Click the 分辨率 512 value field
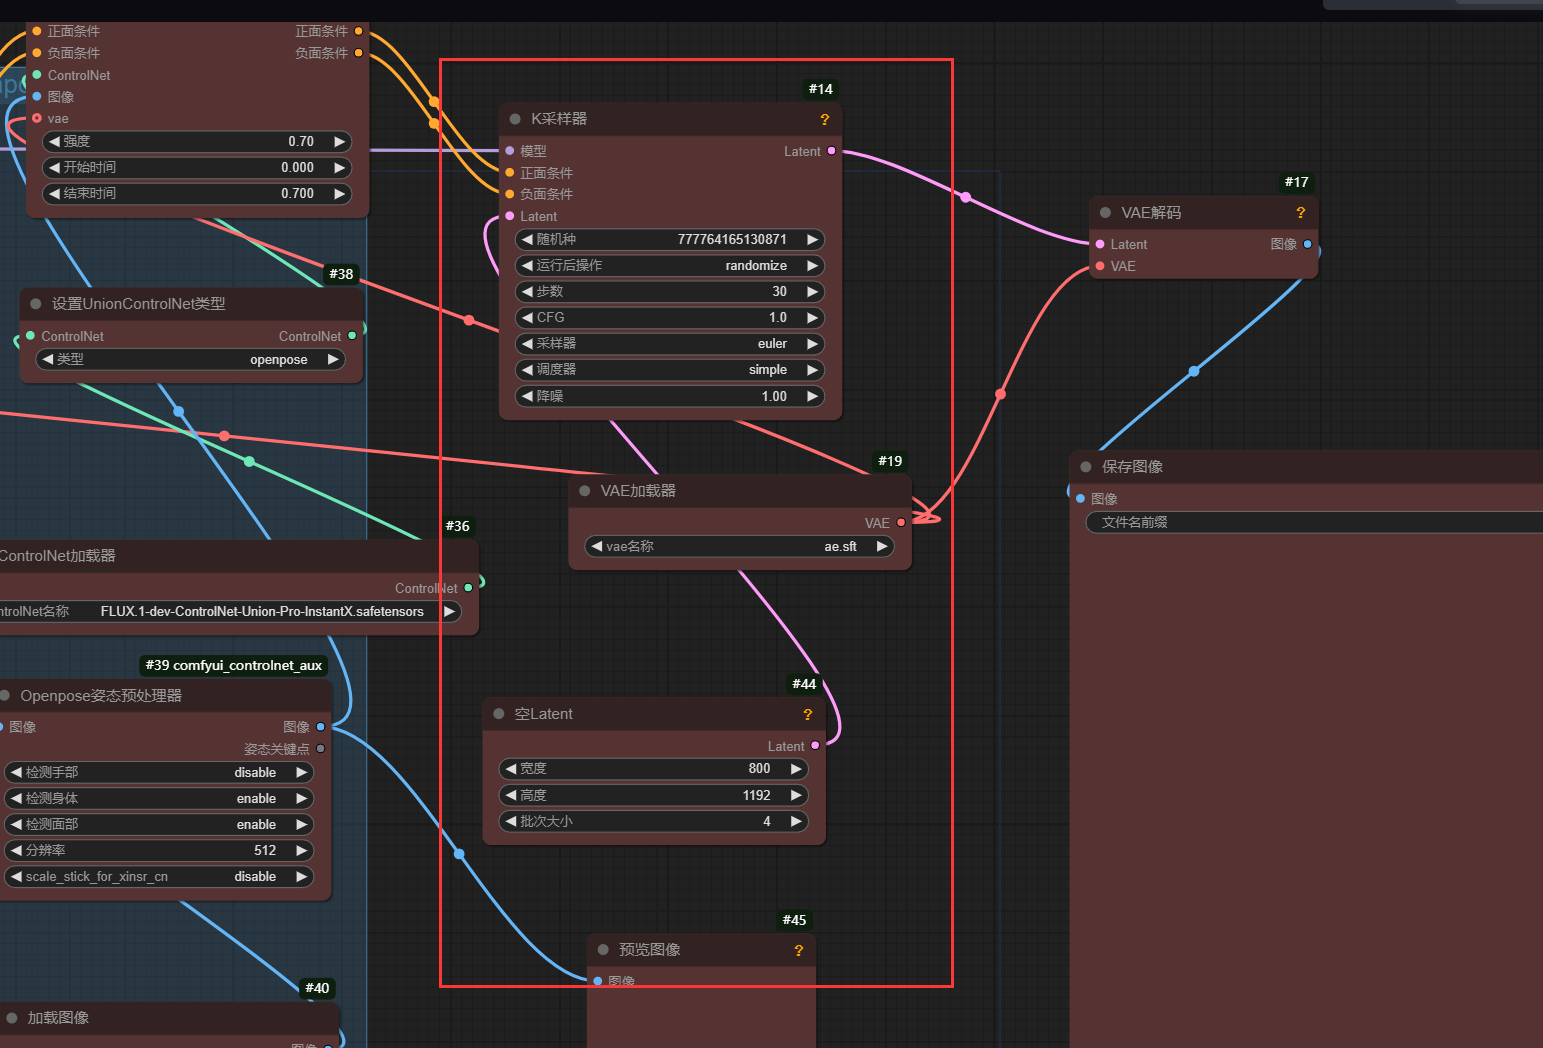The width and height of the screenshot is (1543, 1048). [159, 851]
